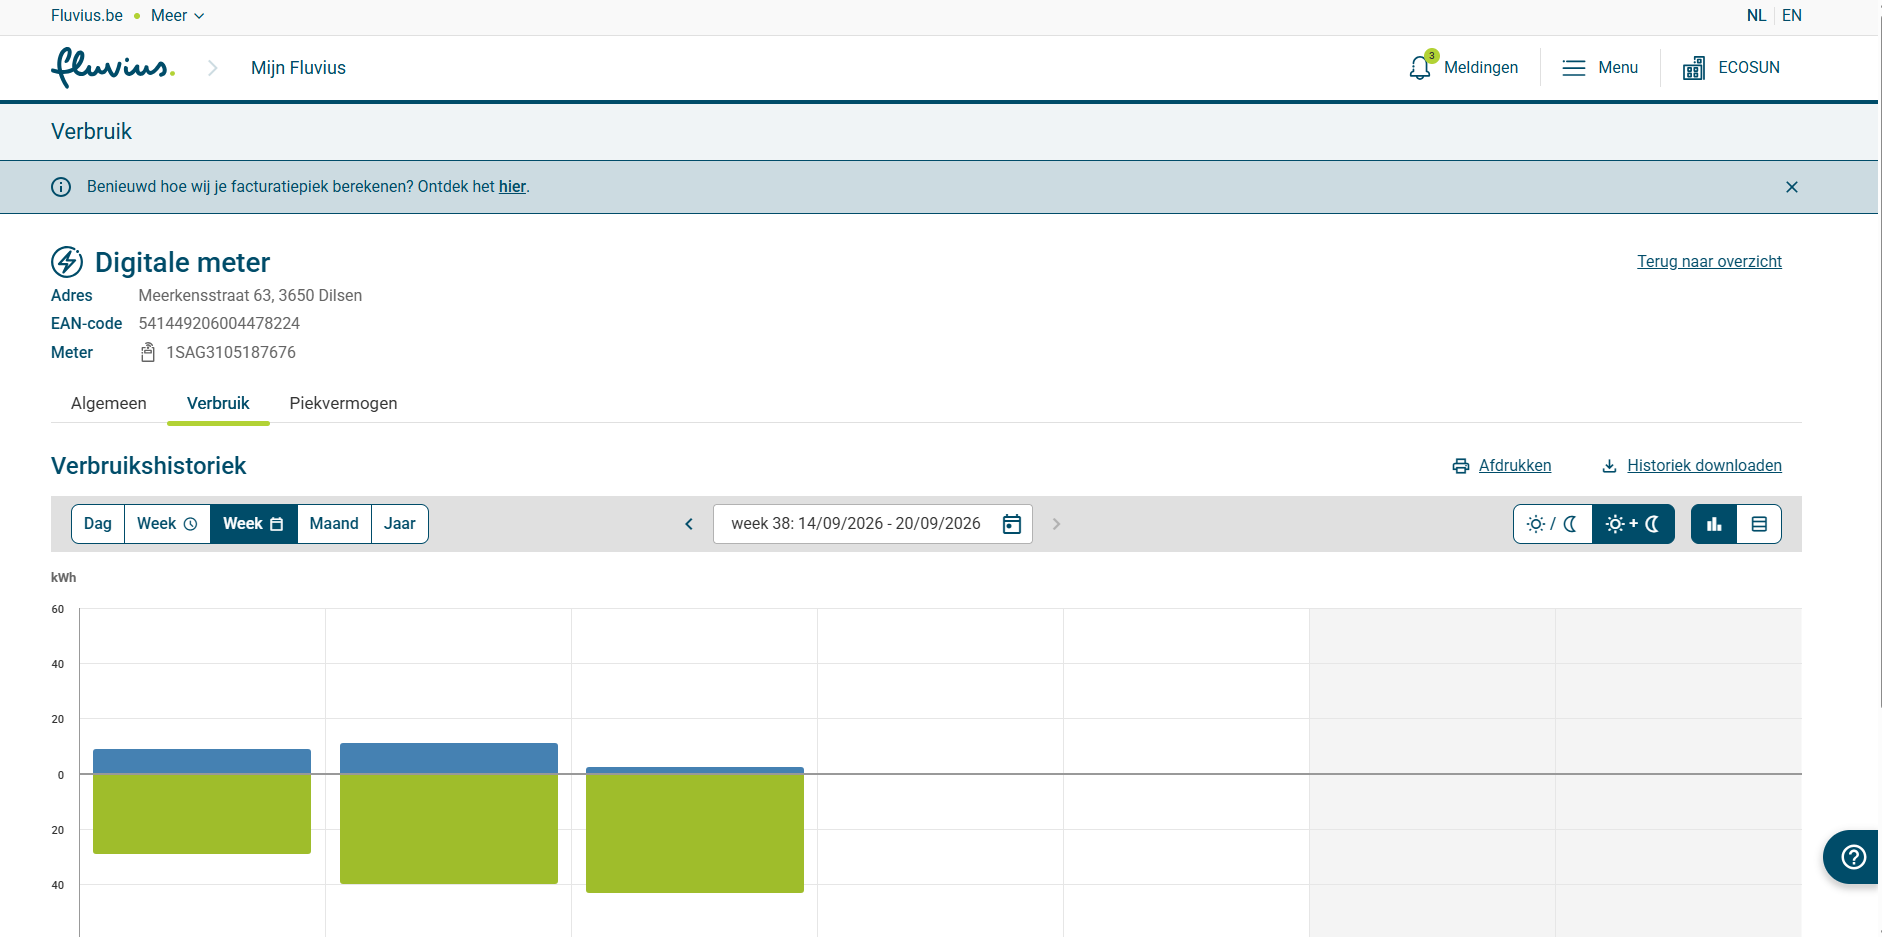Switch language to NL
This screenshot has width=1882, height=937.
point(1757,16)
